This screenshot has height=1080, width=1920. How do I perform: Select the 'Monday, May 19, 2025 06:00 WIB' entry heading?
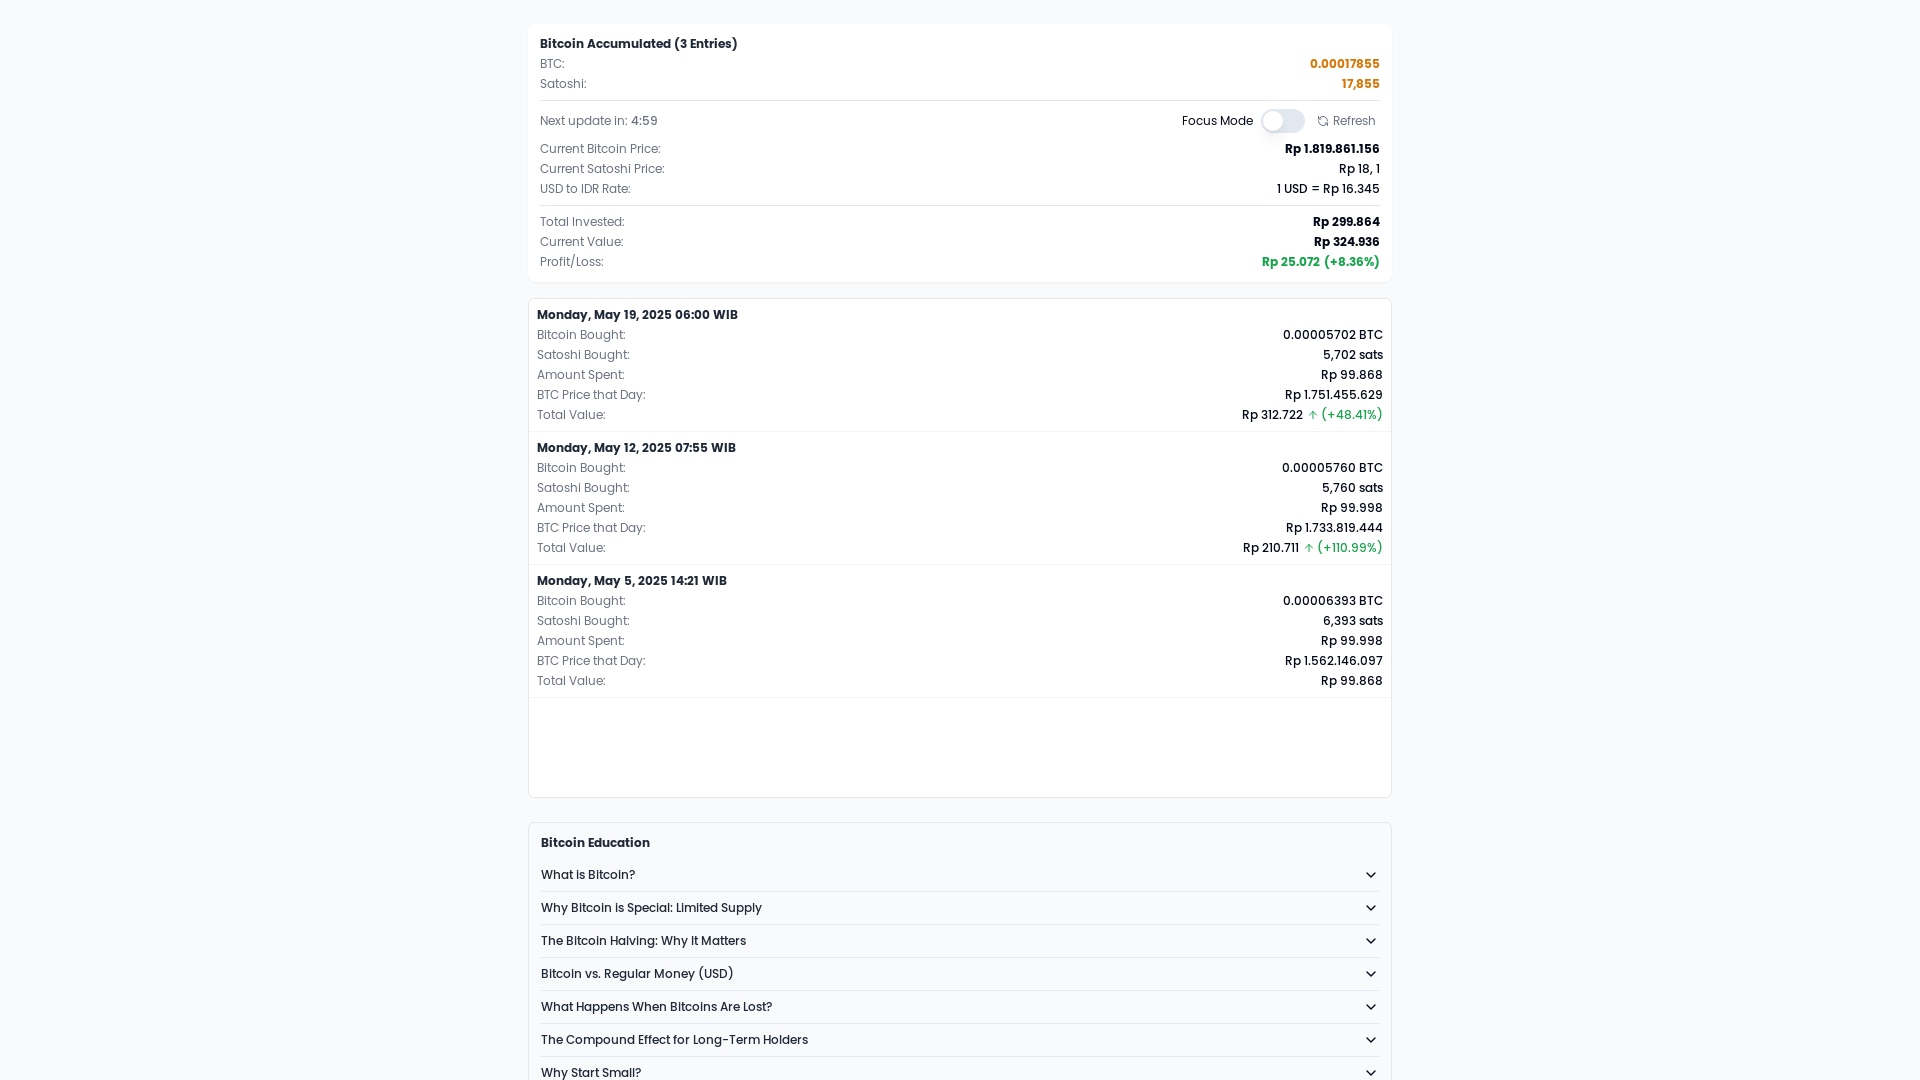click(637, 315)
